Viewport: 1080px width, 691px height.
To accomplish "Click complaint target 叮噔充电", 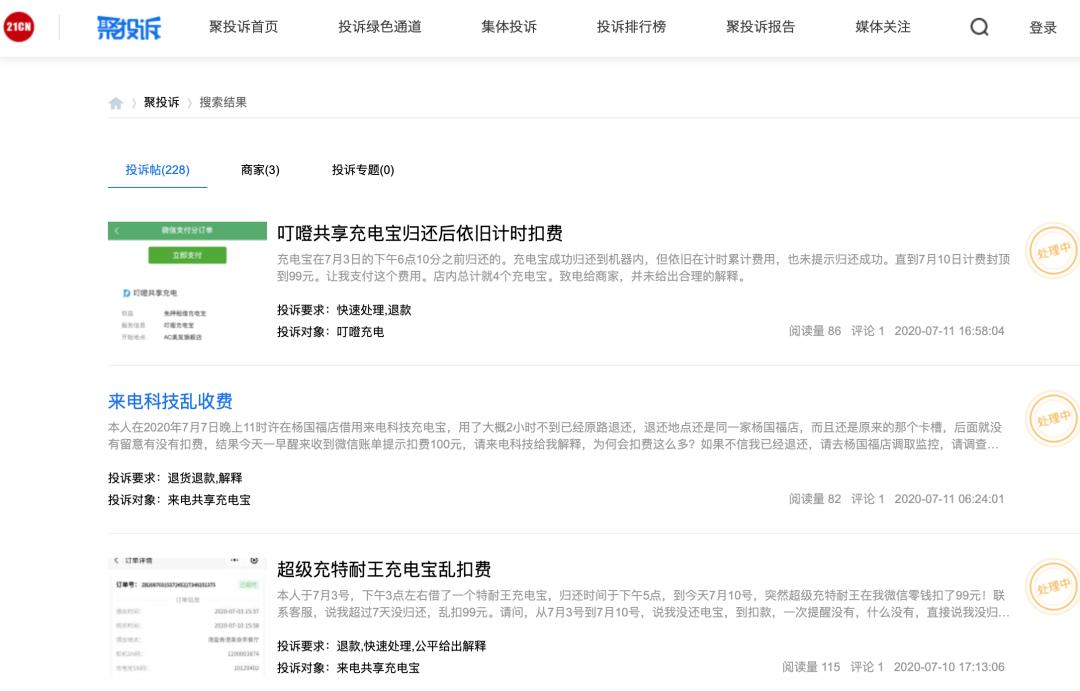I will tap(360, 332).
